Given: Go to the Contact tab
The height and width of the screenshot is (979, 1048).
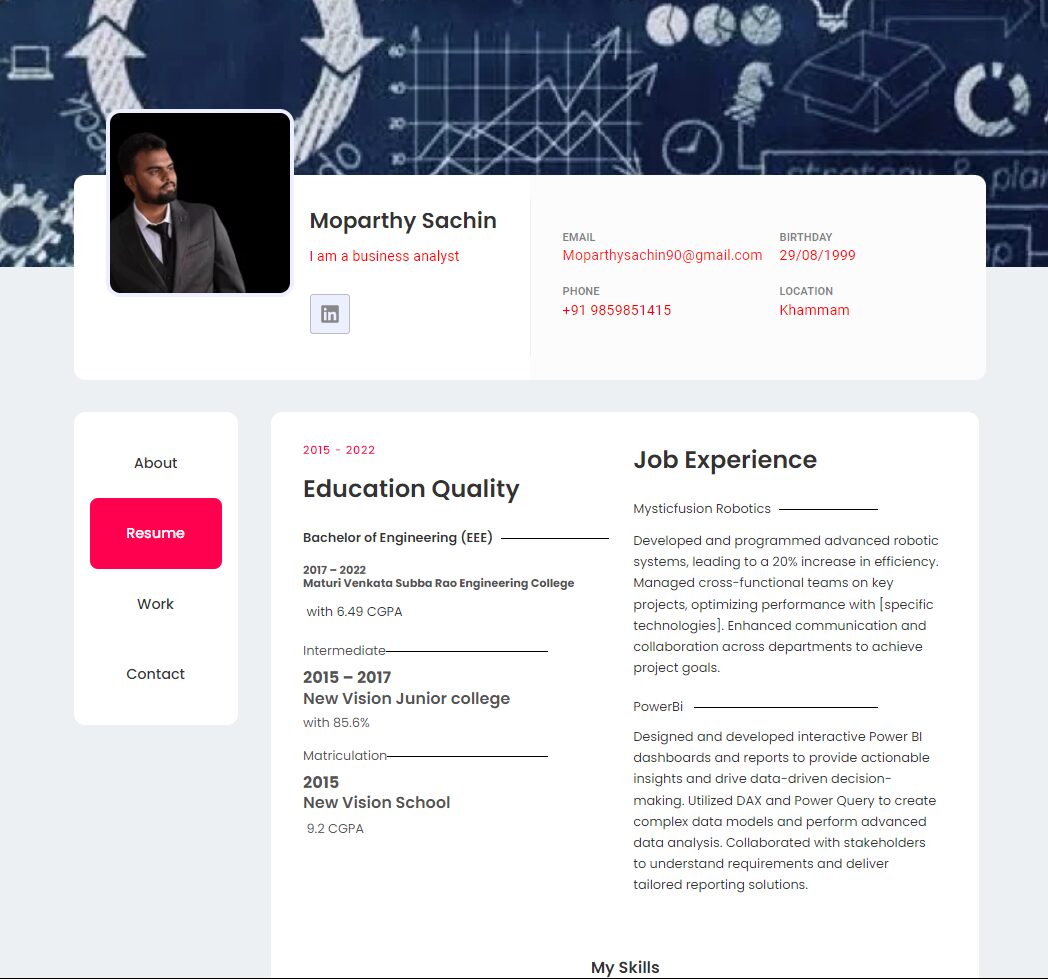Looking at the screenshot, I should pyautogui.click(x=156, y=674).
